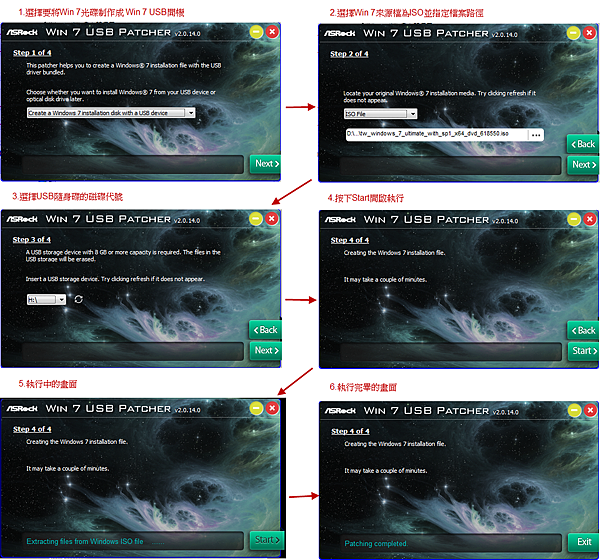Close the patcher window showing Back and Start
Image resolution: width=600 pixels, height=560 pixels.
(590, 219)
